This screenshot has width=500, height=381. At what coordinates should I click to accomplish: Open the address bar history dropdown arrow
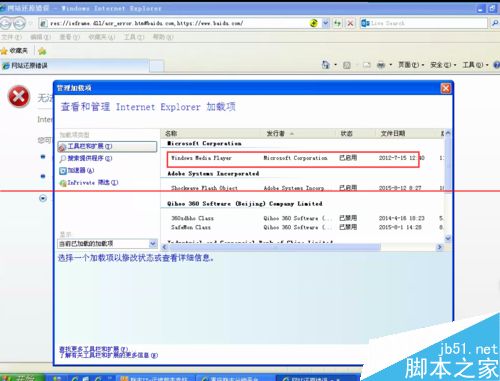point(326,23)
